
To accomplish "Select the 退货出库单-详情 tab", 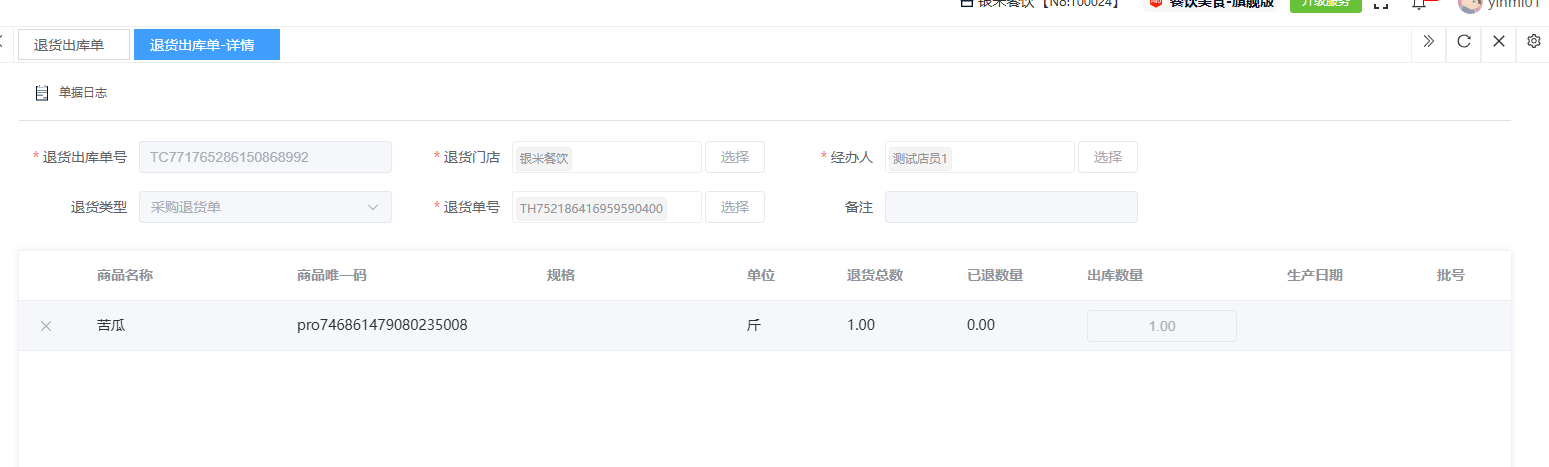I will 206,45.
